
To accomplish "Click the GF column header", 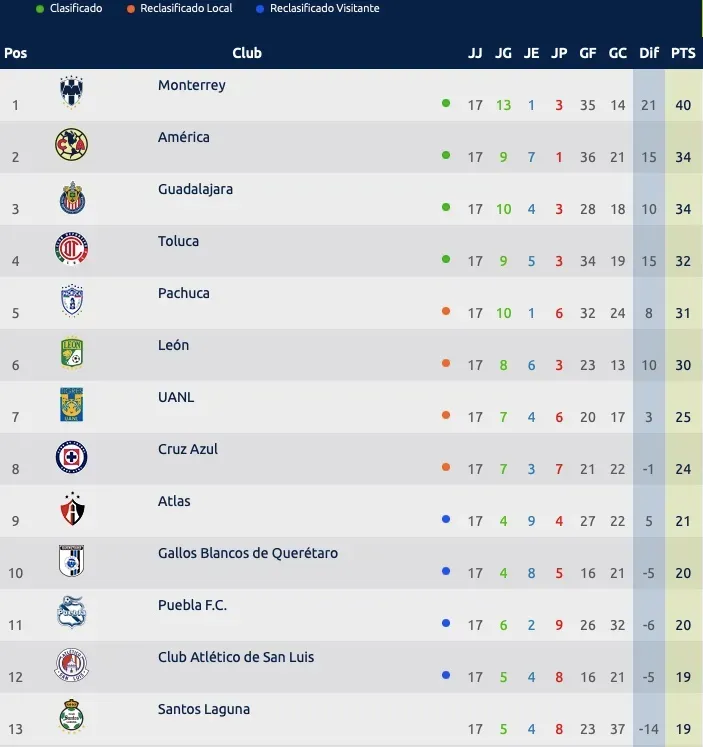I will point(588,53).
